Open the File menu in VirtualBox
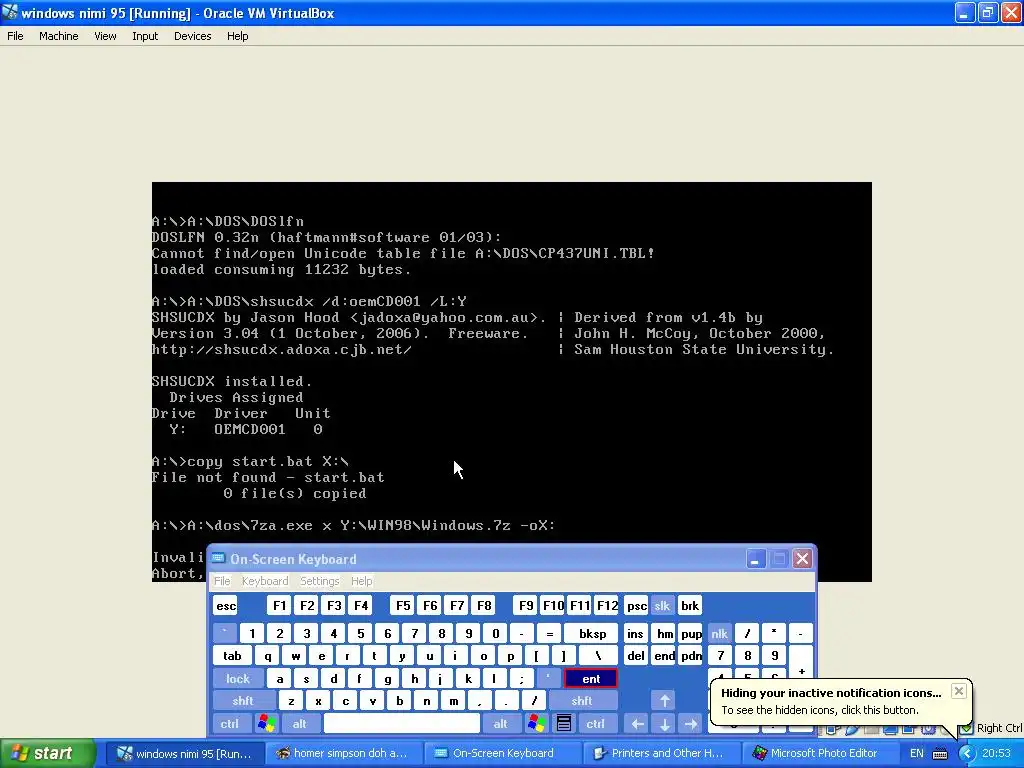Screen dimensions: 1024x768 tap(15, 36)
